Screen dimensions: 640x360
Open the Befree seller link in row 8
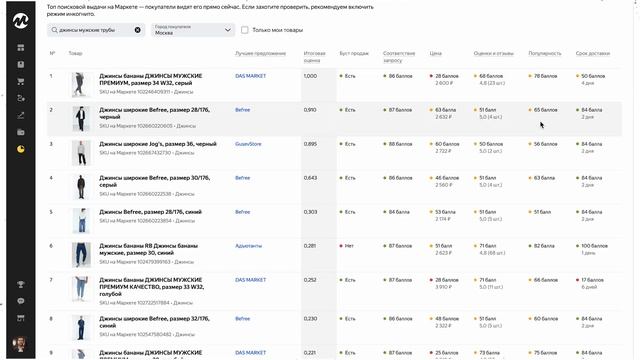[x=242, y=319]
